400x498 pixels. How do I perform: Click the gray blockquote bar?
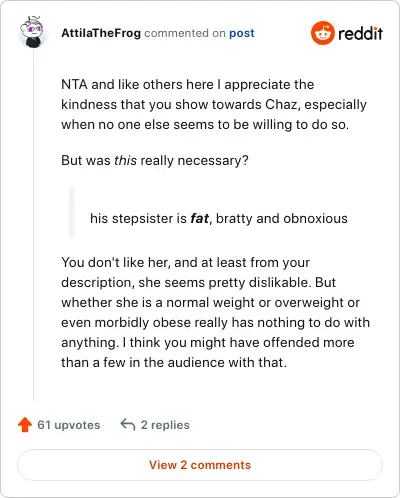71,212
